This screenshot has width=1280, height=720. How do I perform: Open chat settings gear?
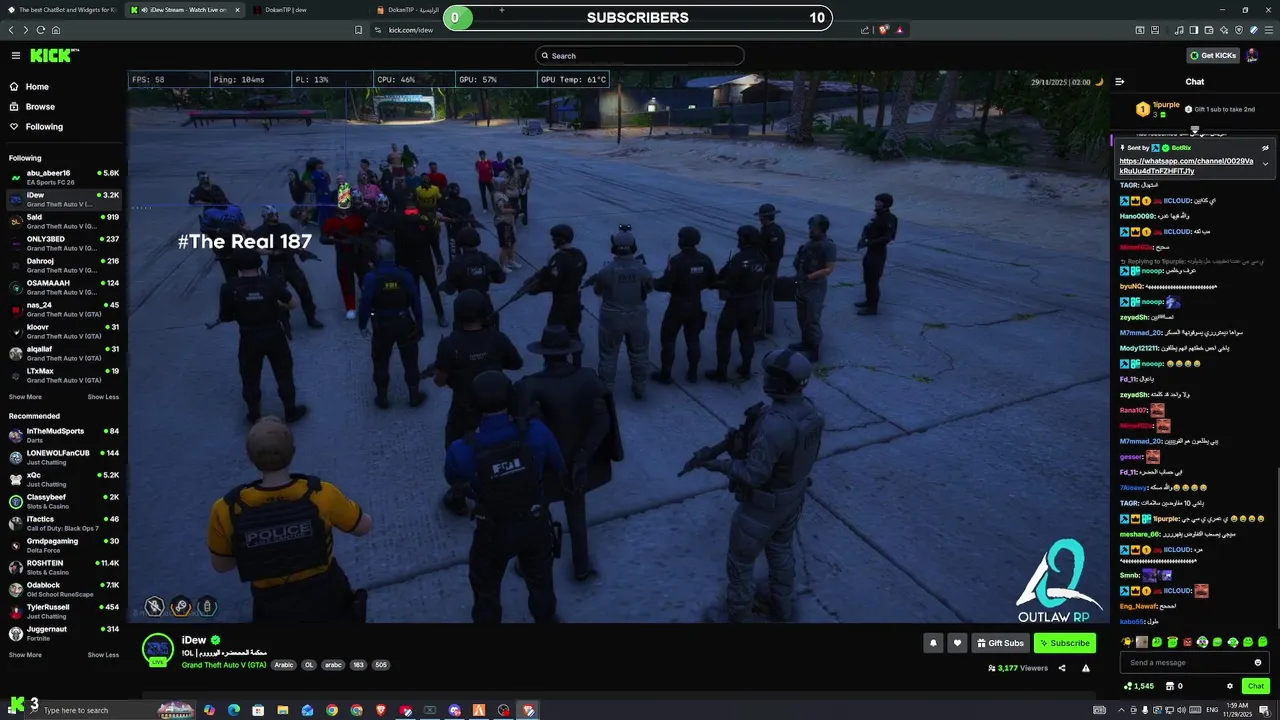tap(1230, 686)
